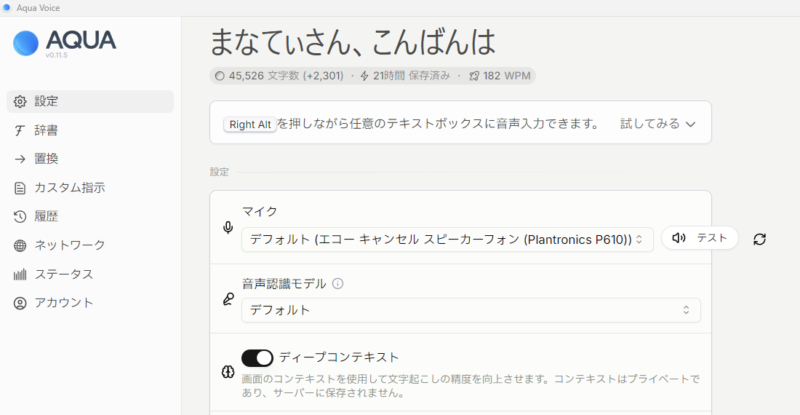This screenshot has height=415, width=800.
Task: Expand the 試してみる section
Action: [x=657, y=124]
